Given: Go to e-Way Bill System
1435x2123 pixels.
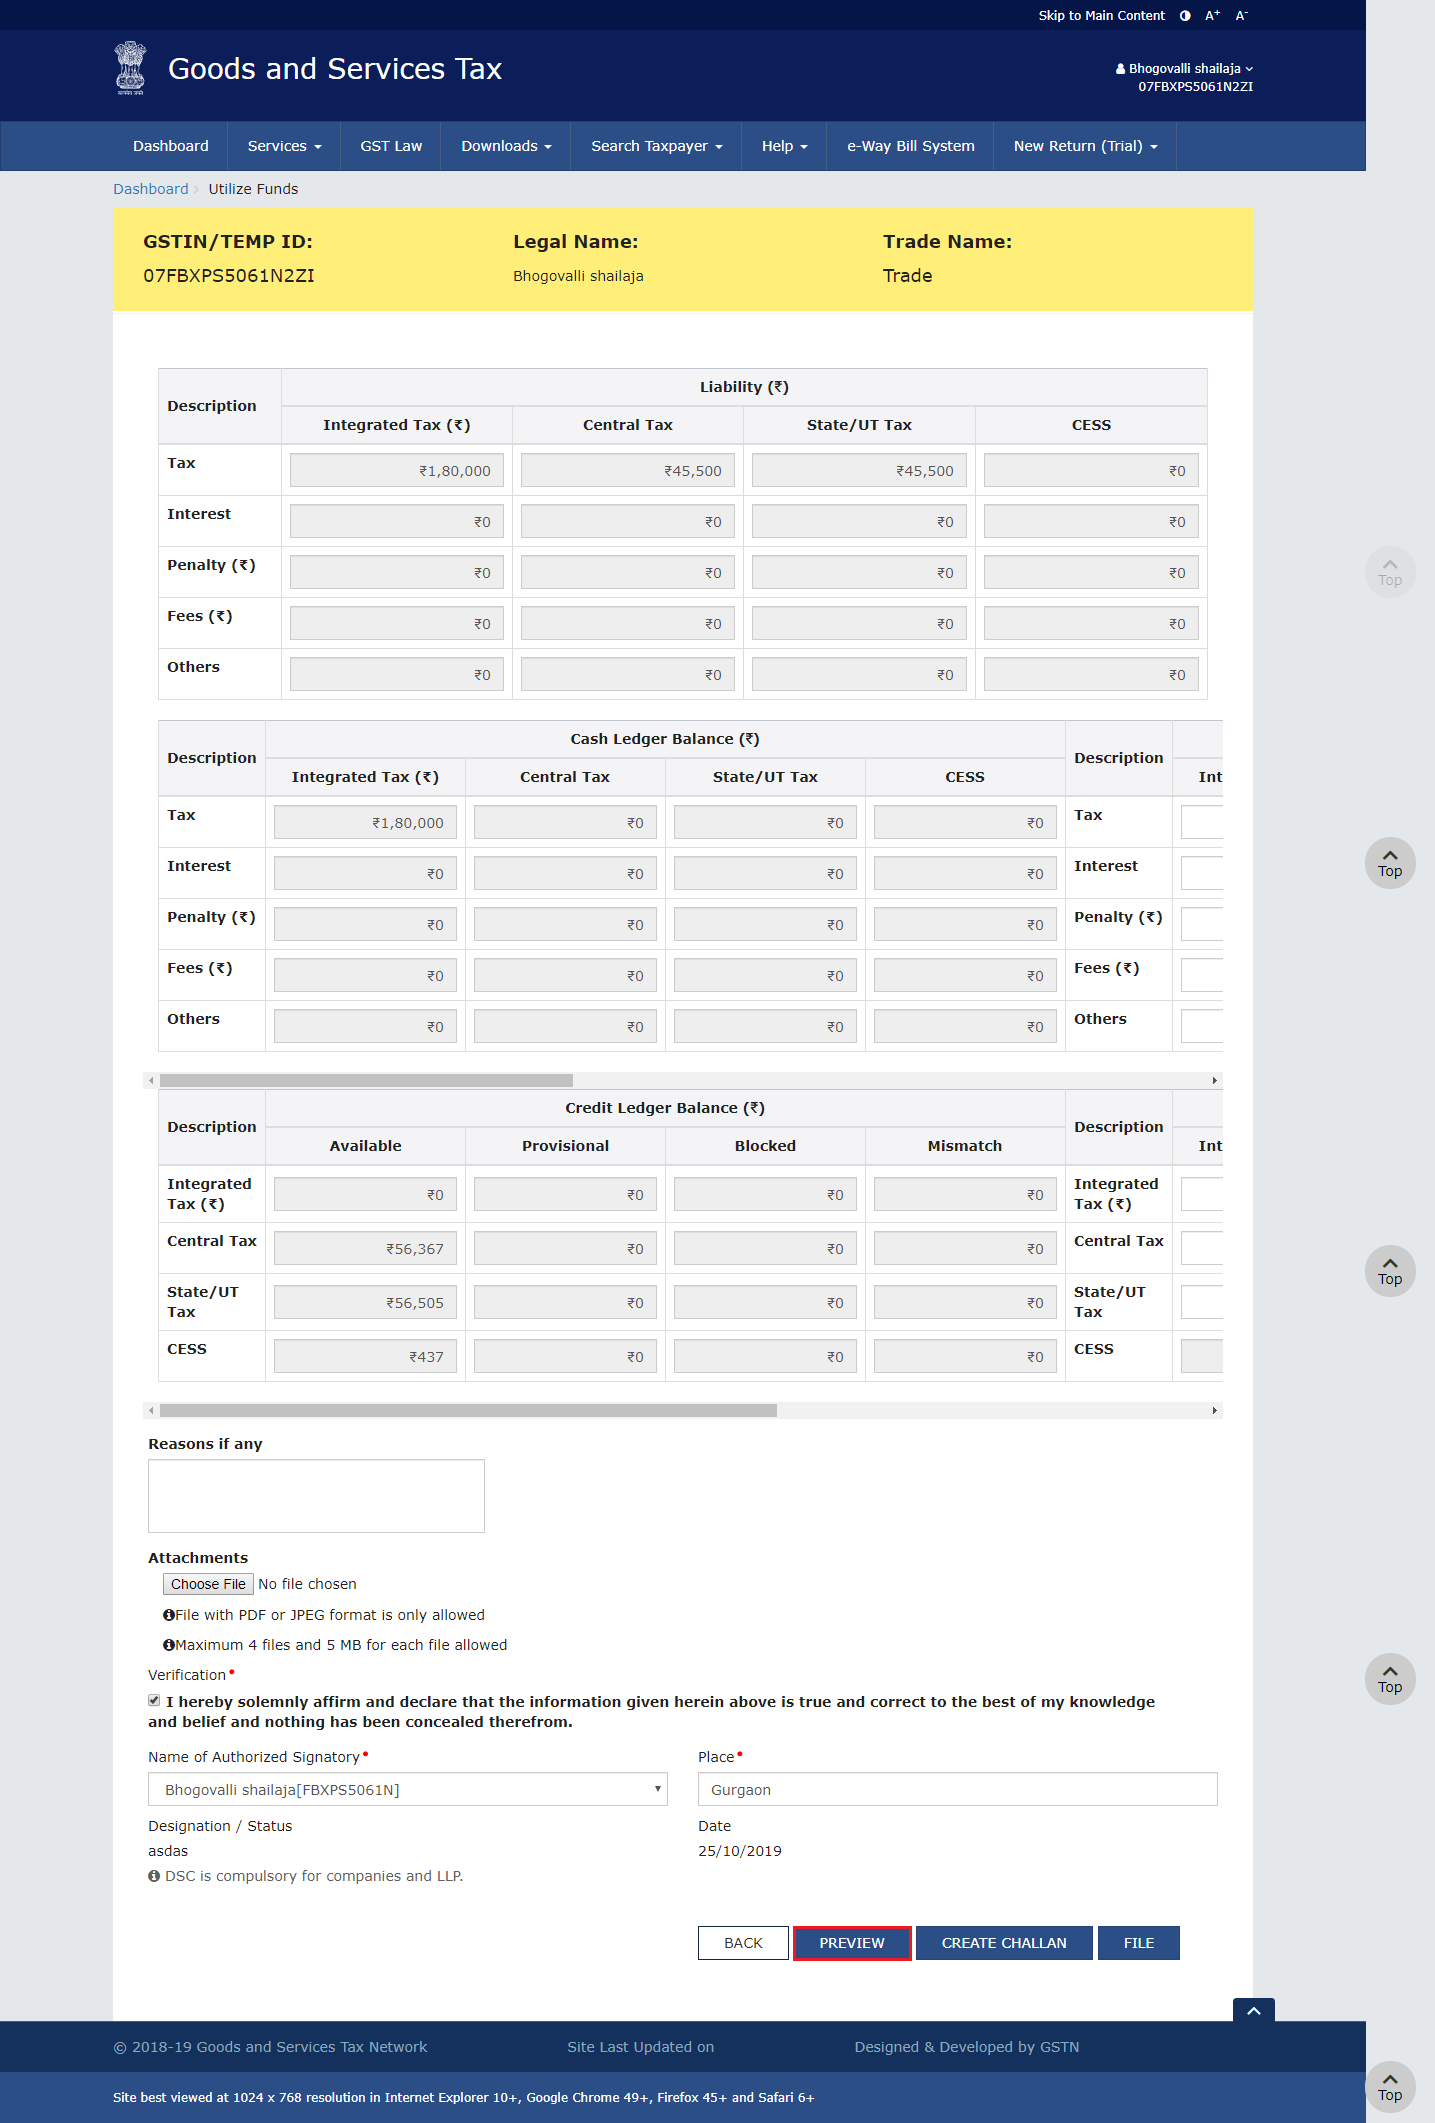Looking at the screenshot, I should point(910,146).
